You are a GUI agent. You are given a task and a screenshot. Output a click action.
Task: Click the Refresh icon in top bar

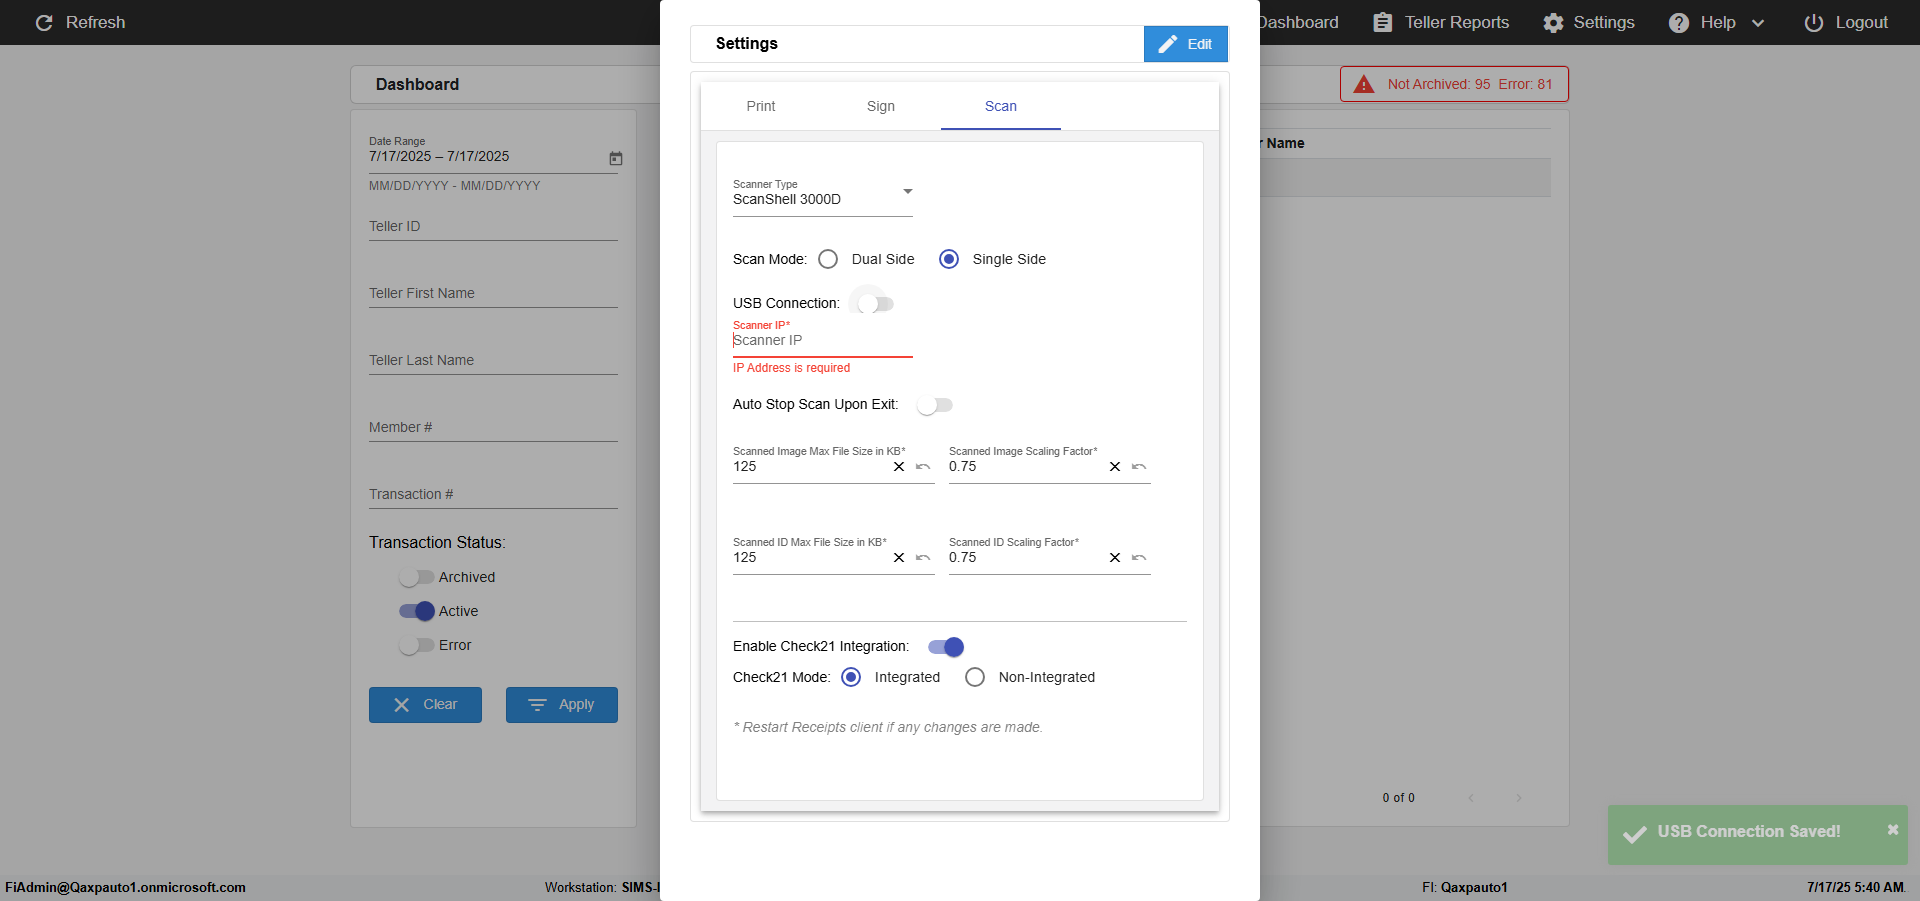(44, 22)
